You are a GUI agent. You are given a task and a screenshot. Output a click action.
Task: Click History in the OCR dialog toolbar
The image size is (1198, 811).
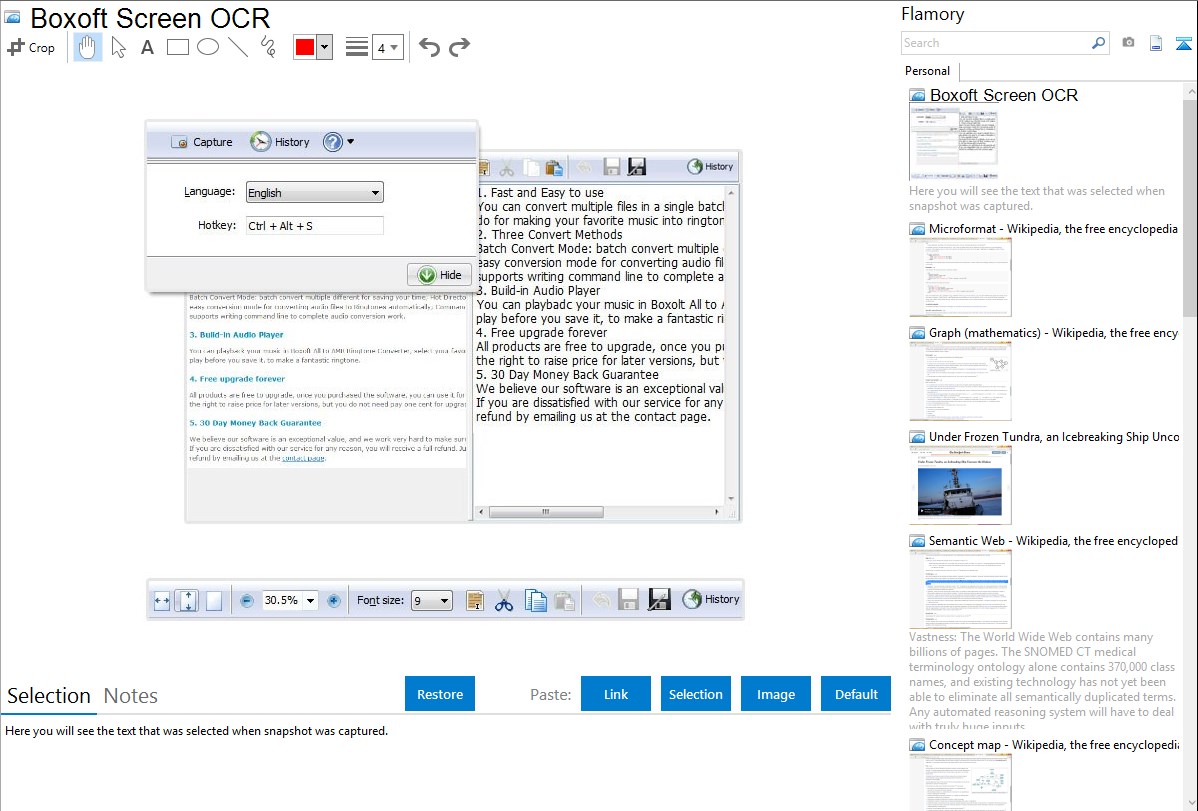tap(280, 142)
